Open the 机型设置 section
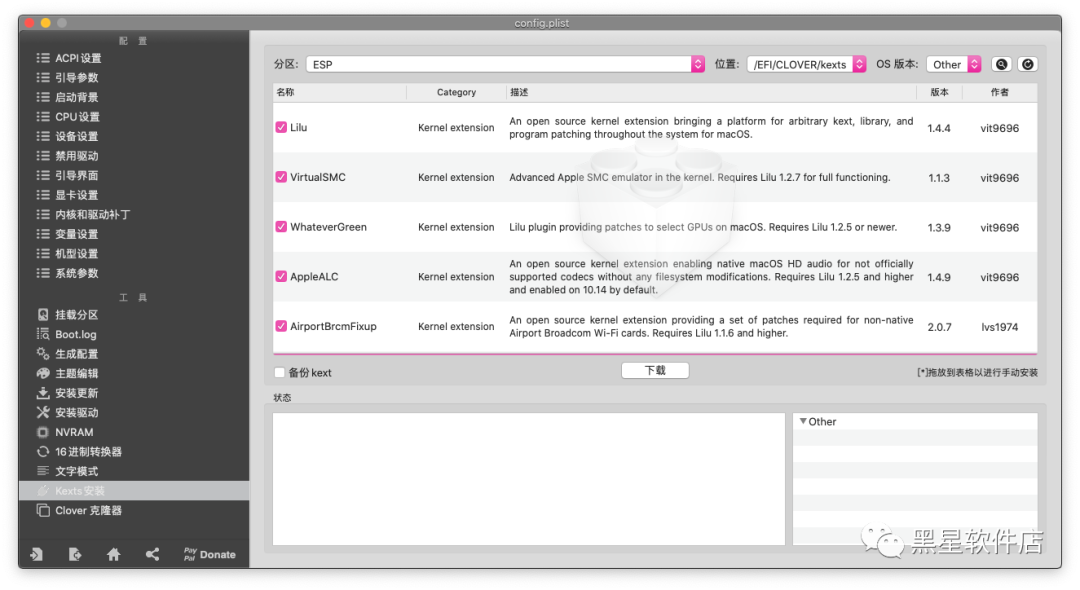 [76, 253]
